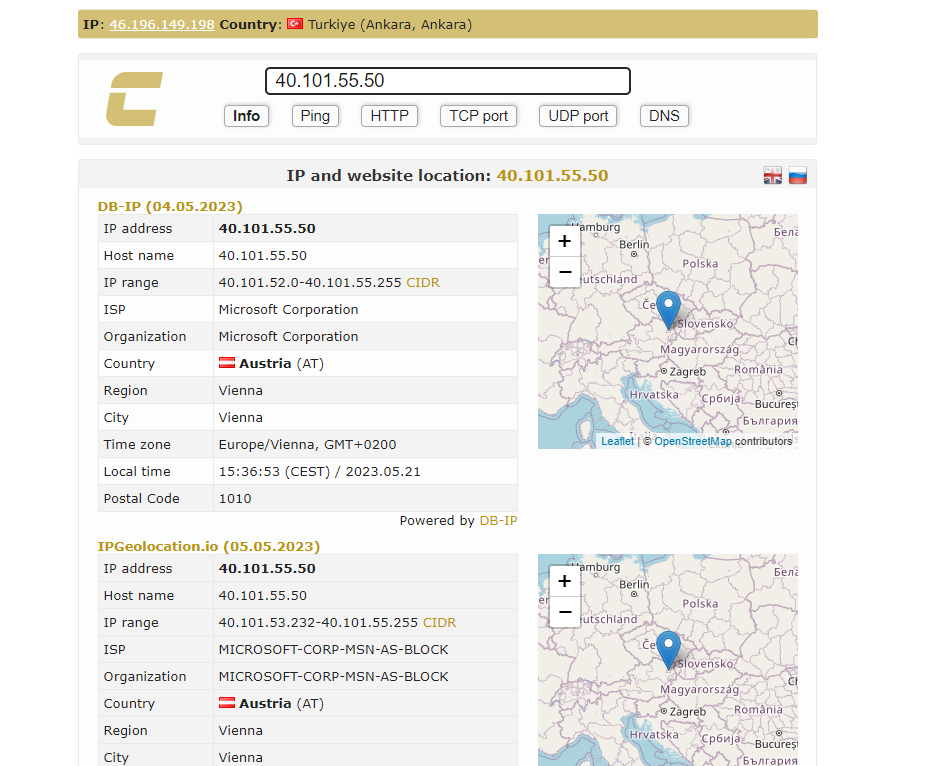Image resolution: width=937 pixels, height=766 pixels.
Task: Open the UDP port check
Action: click(578, 116)
